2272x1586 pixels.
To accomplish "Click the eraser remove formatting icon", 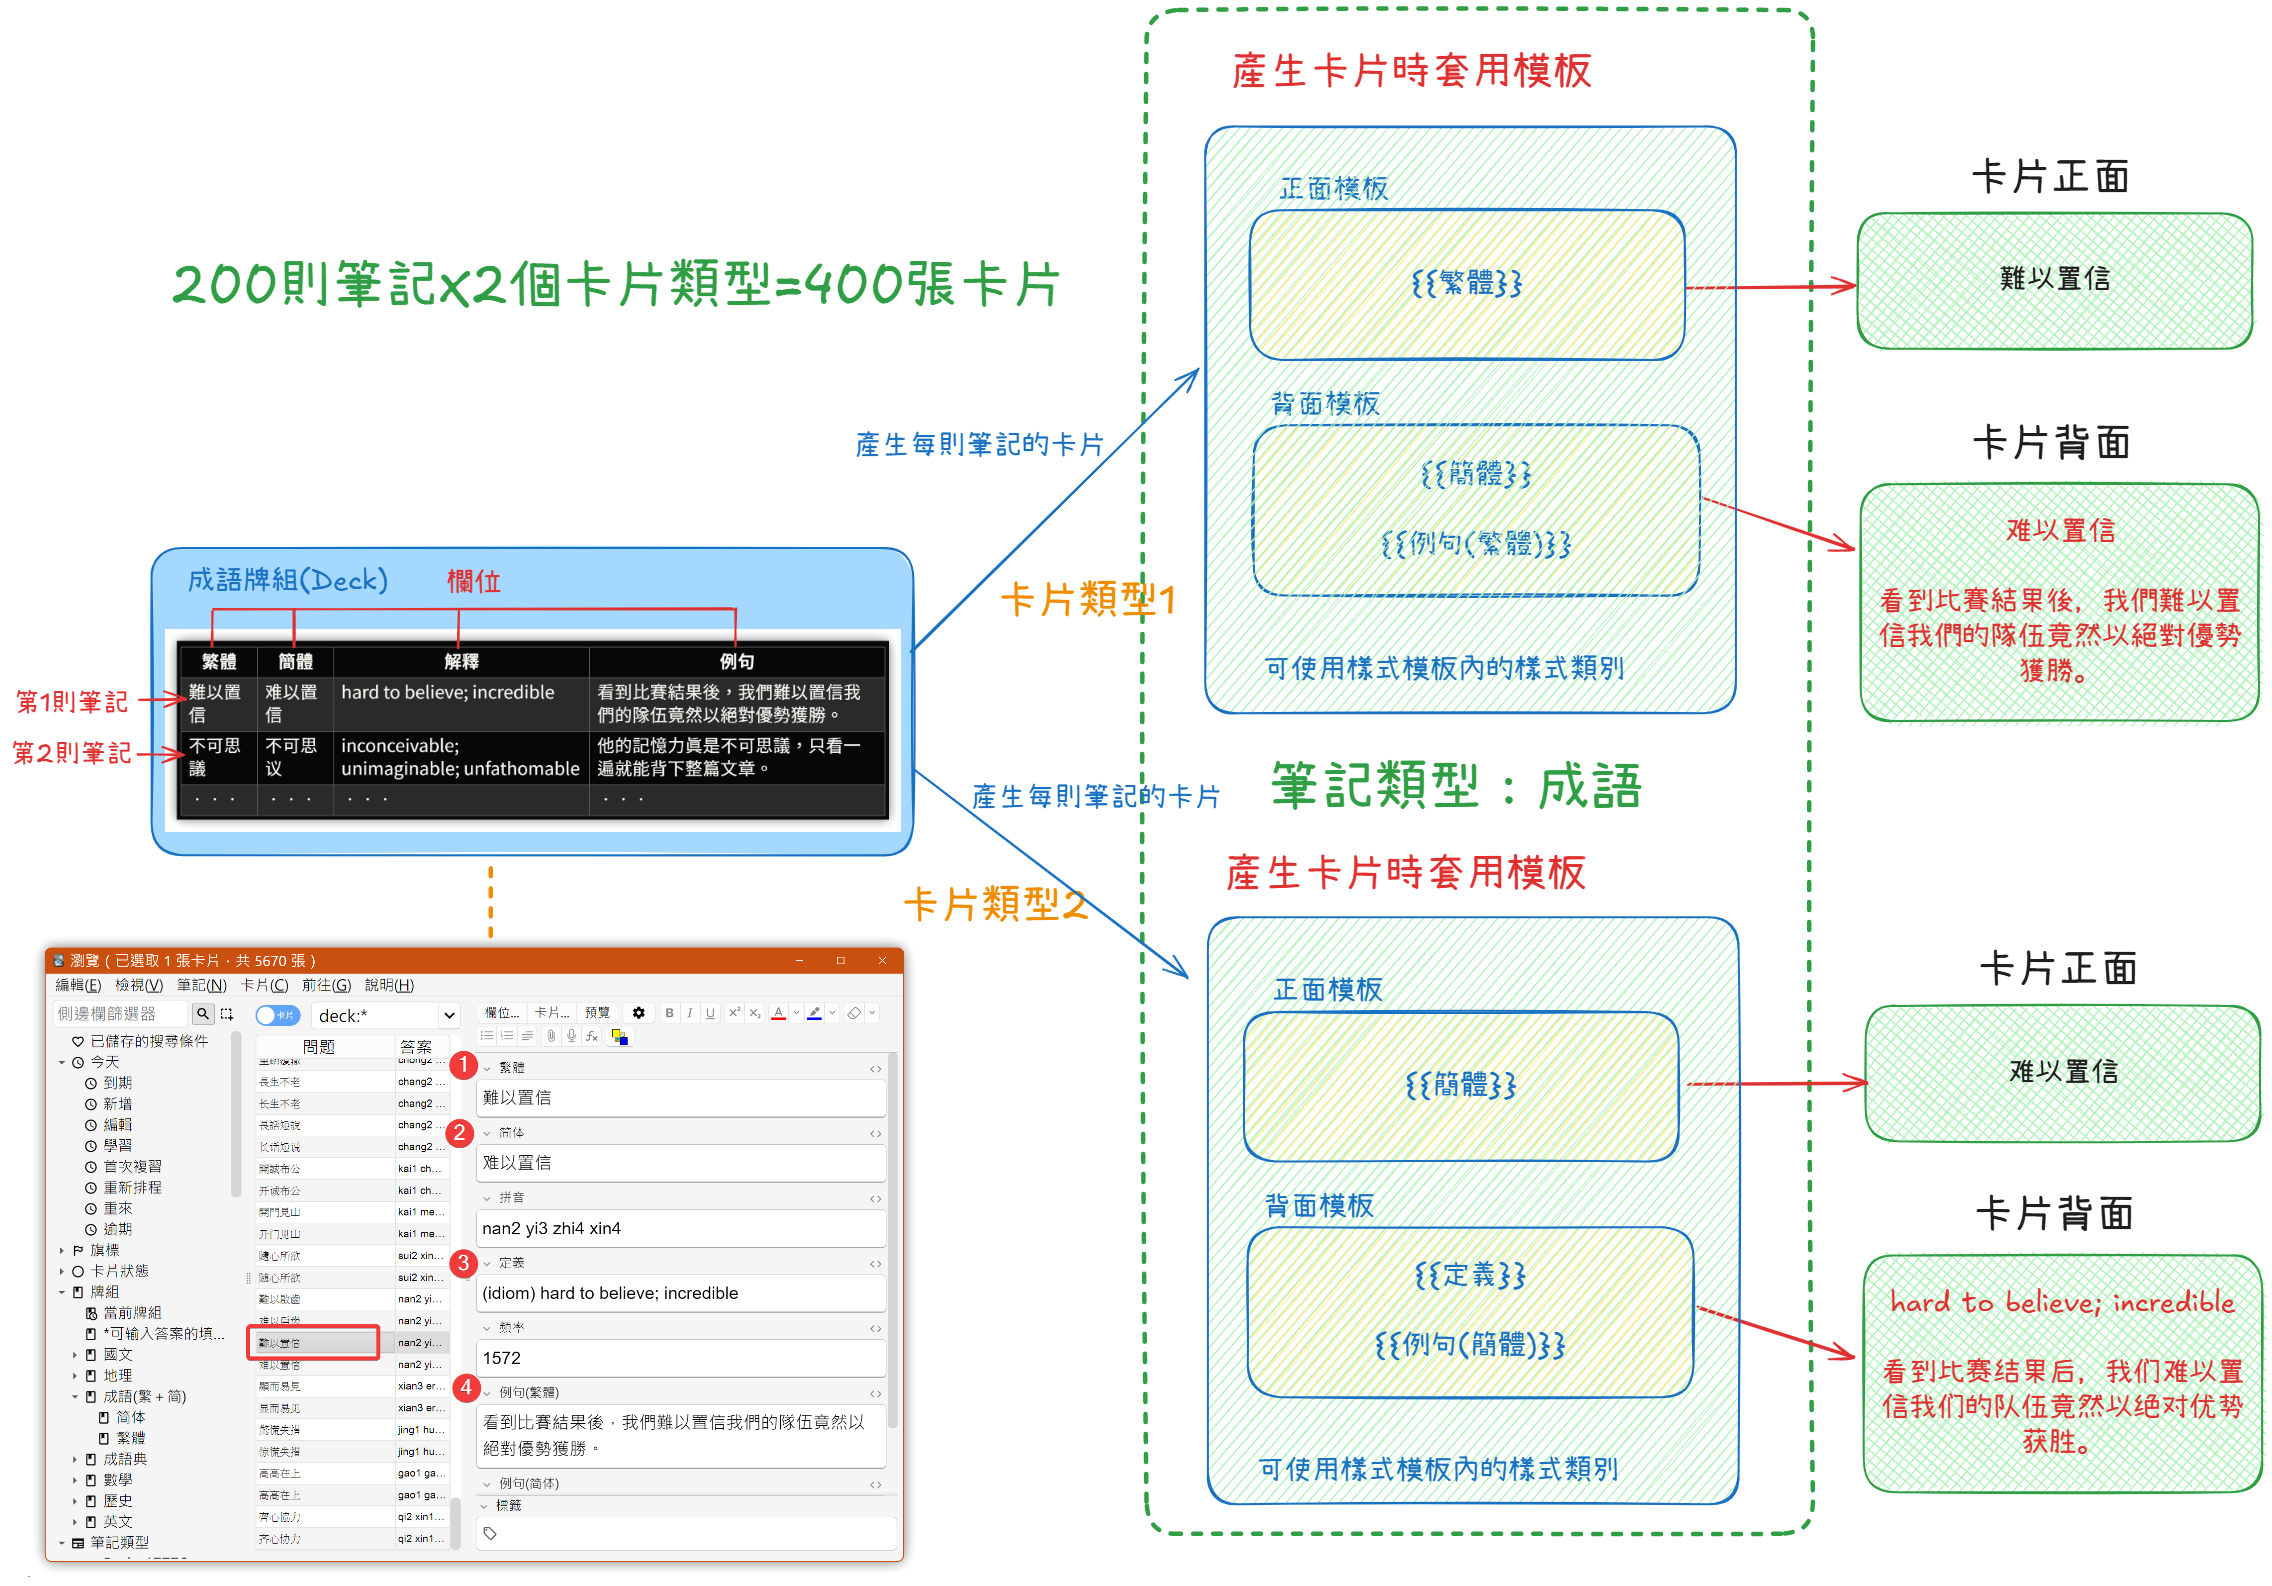I will pyautogui.click(x=854, y=1013).
